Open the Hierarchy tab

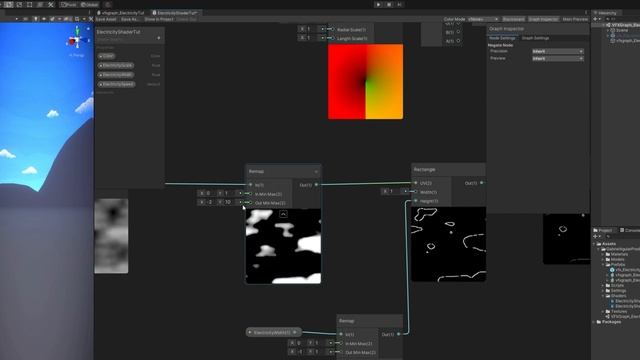[606, 13]
